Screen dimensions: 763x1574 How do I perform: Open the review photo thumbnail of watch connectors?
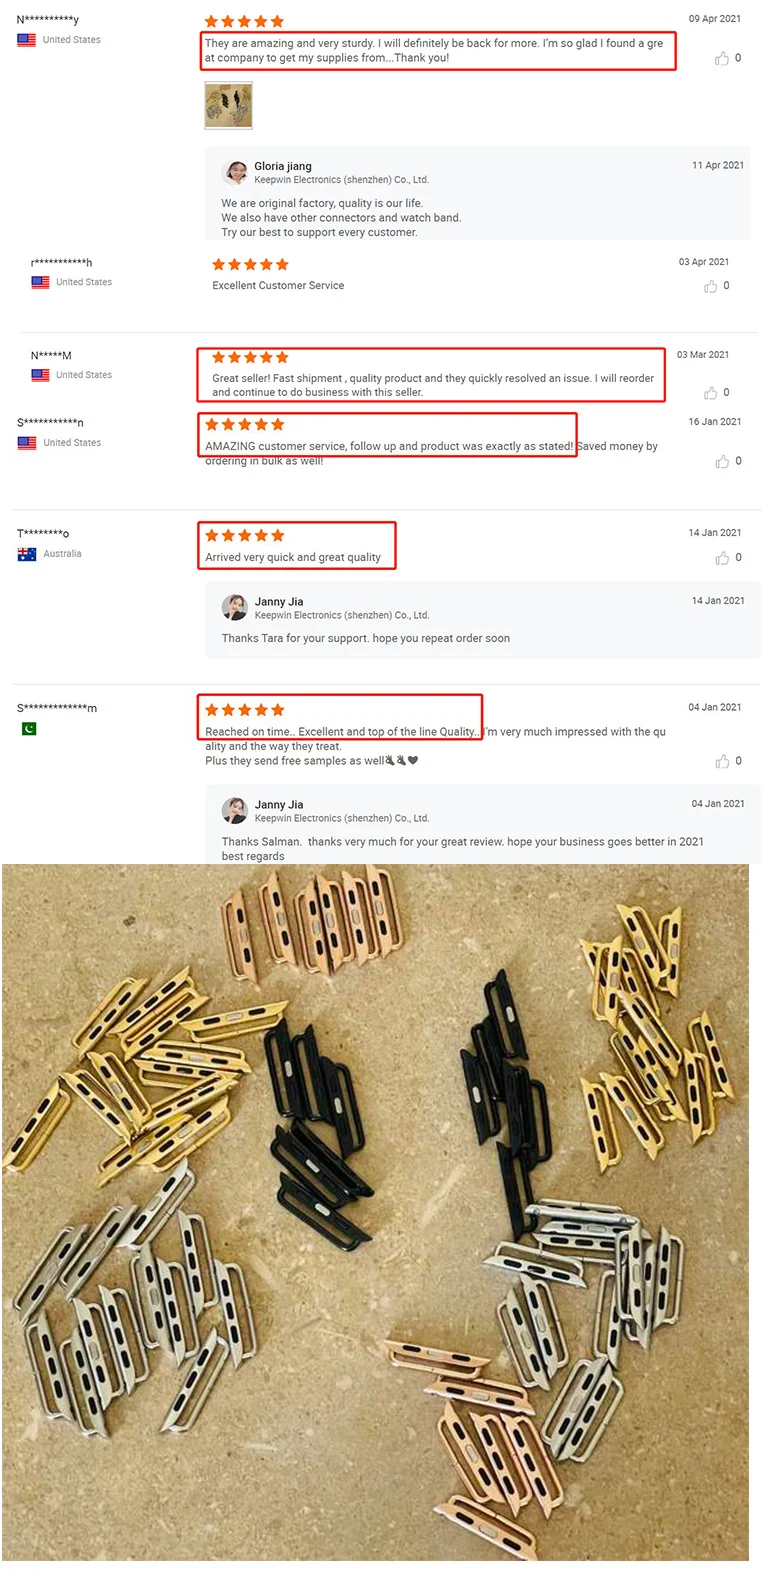tap(228, 106)
